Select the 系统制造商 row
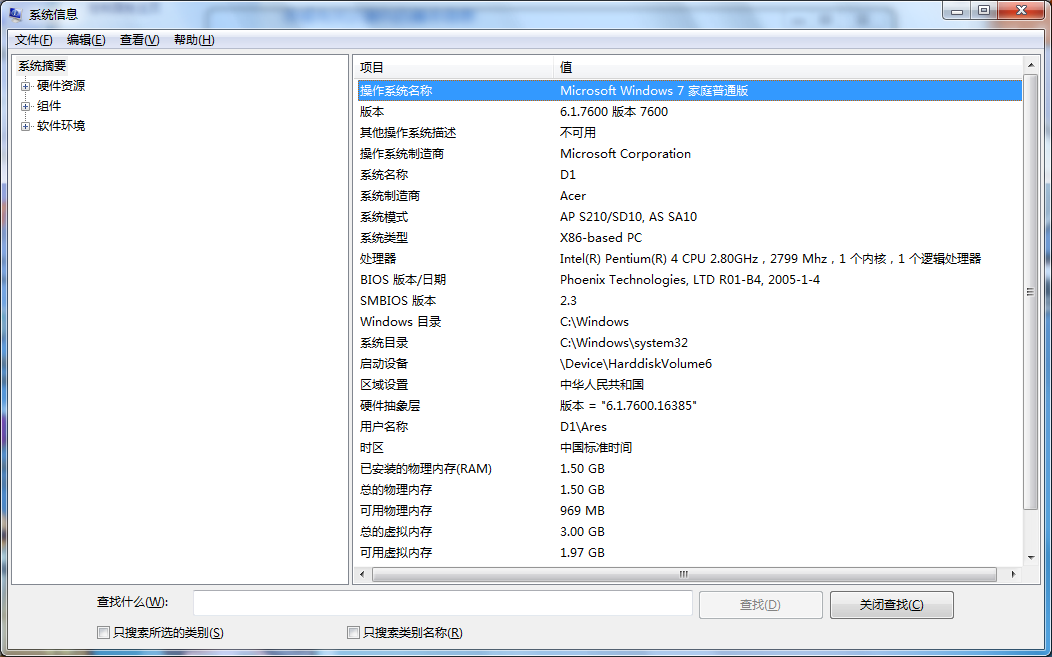The image size is (1052, 657). 689,196
